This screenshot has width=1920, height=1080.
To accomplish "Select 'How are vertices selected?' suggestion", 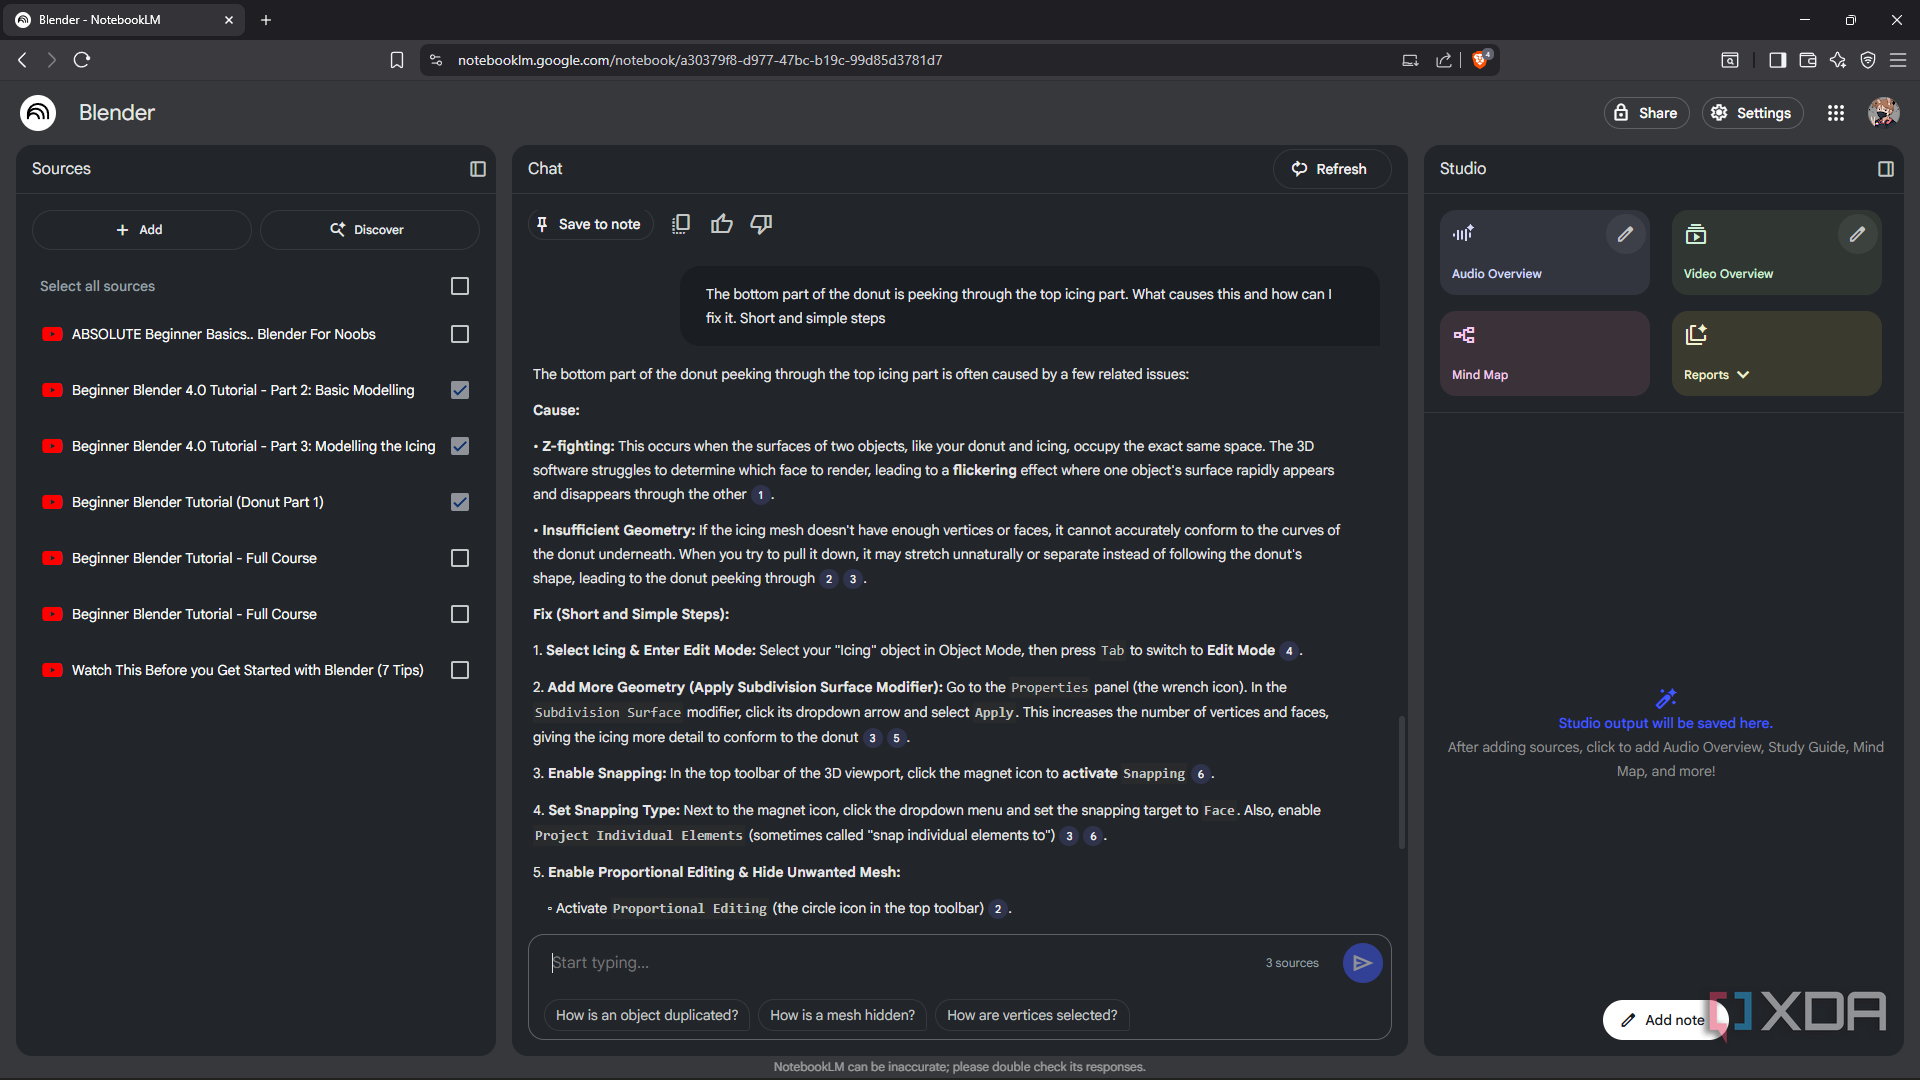I will point(1032,1015).
